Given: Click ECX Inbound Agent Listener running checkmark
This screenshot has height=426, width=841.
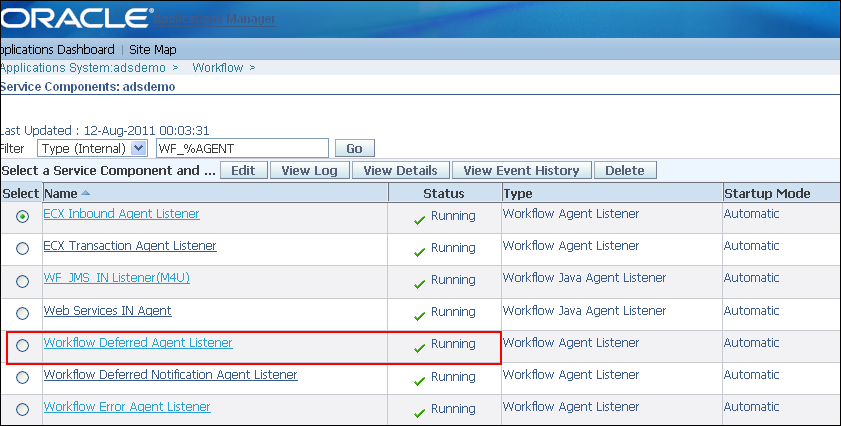Looking at the screenshot, I should [x=420, y=218].
